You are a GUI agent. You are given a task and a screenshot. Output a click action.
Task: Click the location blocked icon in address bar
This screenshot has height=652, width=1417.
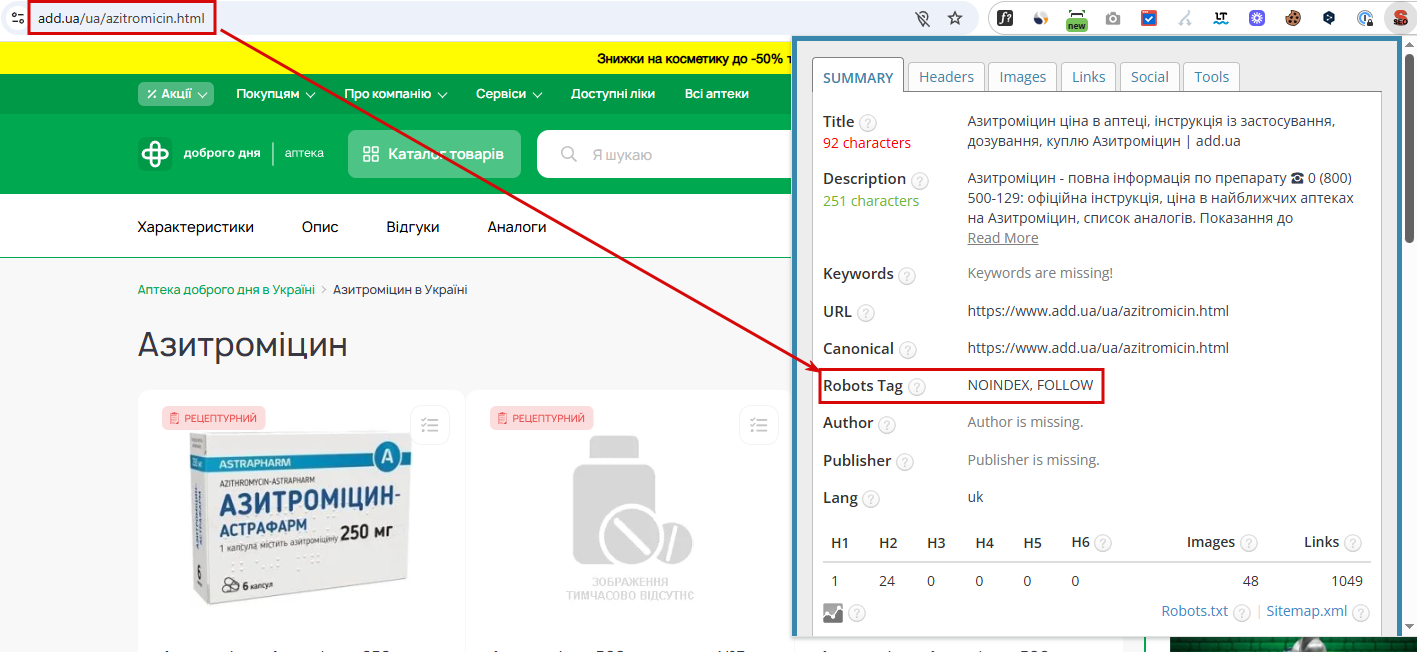(923, 18)
